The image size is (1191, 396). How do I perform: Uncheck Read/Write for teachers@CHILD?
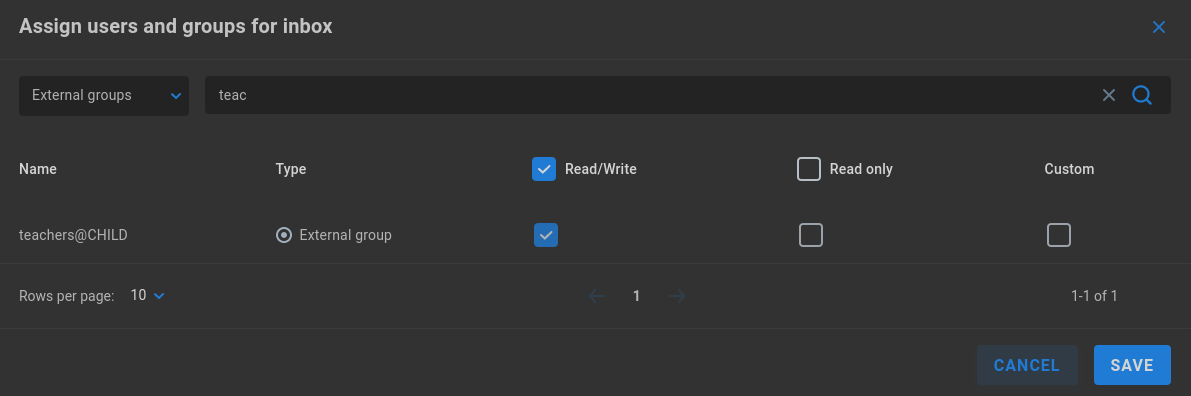pos(546,235)
